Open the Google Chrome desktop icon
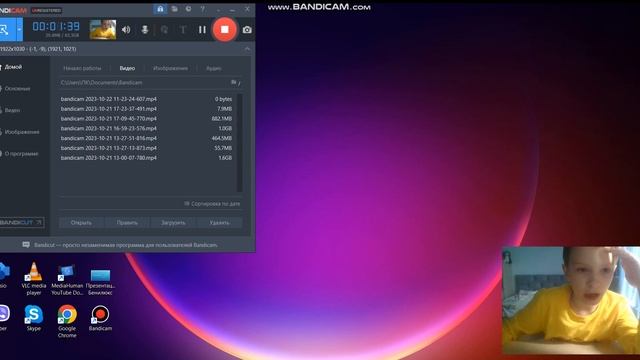Screen dimensions: 640x360 pyautogui.click(x=67, y=321)
